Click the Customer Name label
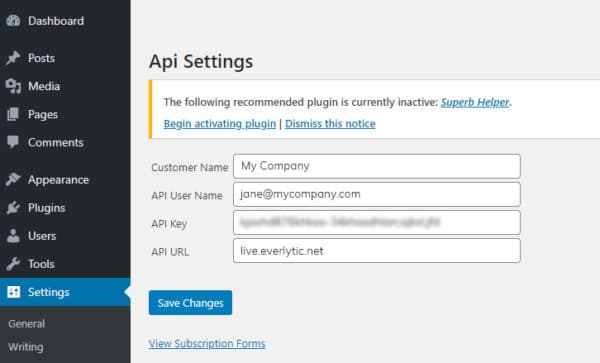The height and width of the screenshot is (363, 600). pyautogui.click(x=190, y=167)
